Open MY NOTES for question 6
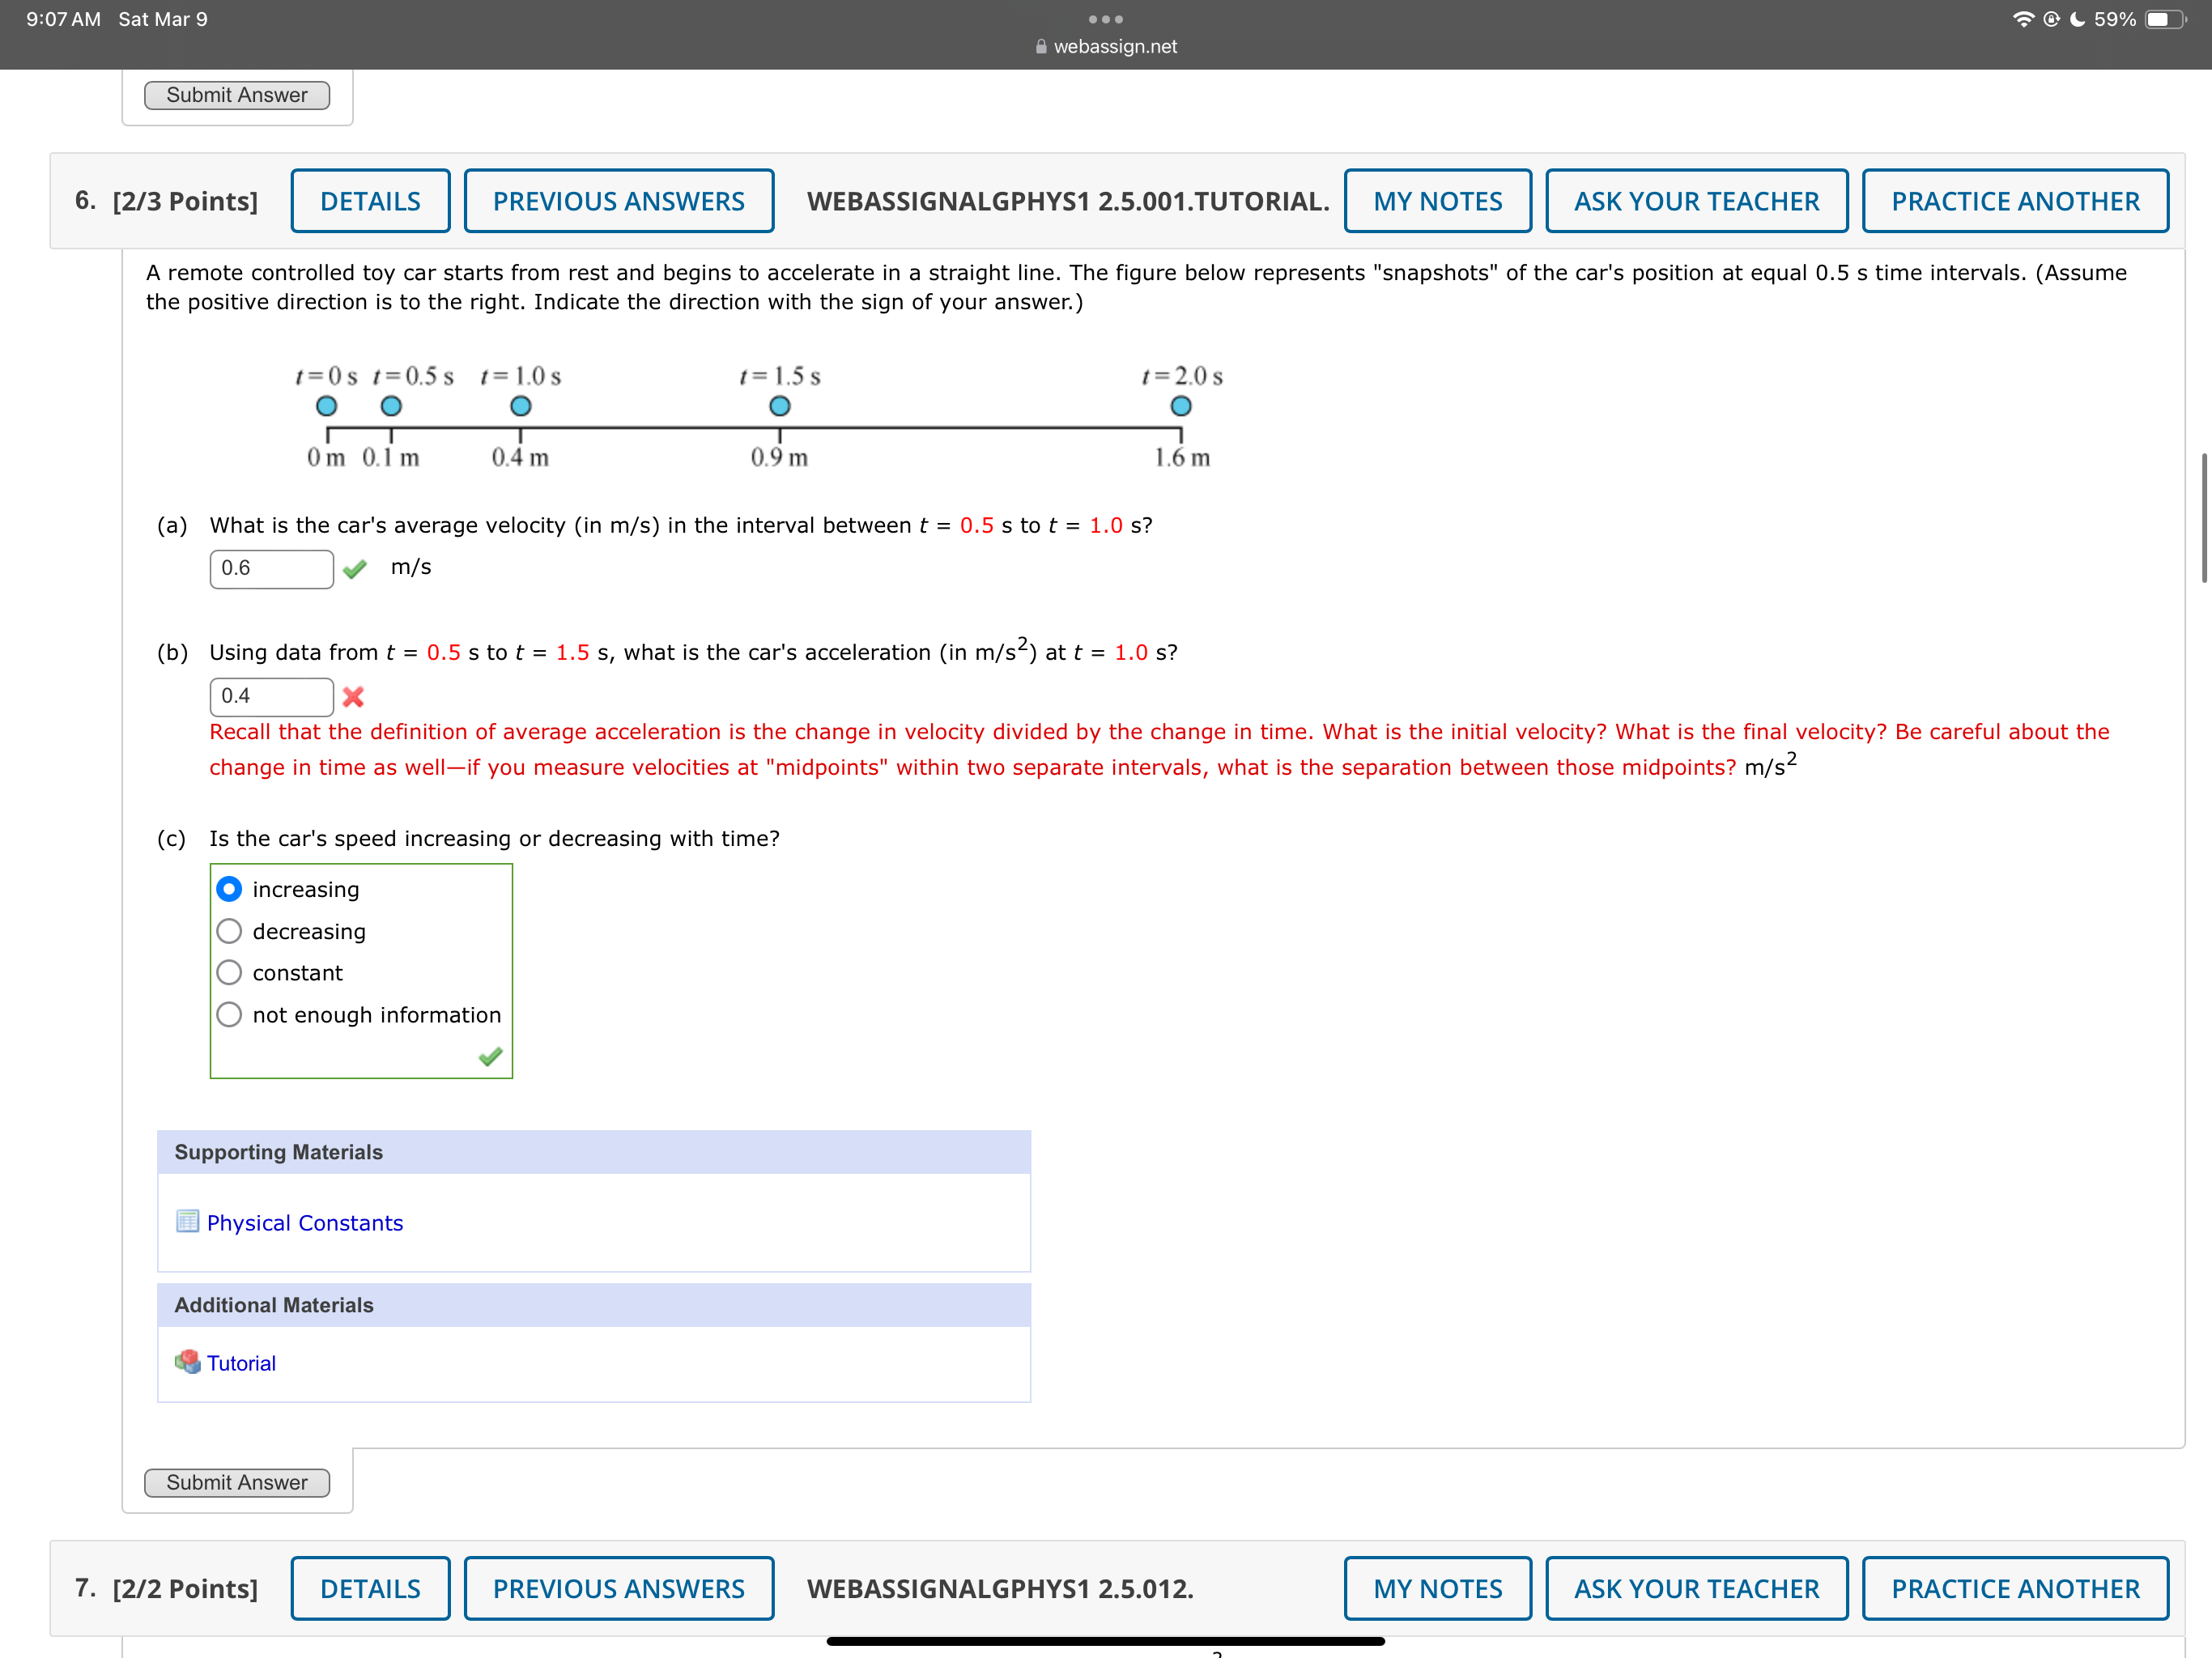The width and height of the screenshot is (2212, 1658). 1437,201
